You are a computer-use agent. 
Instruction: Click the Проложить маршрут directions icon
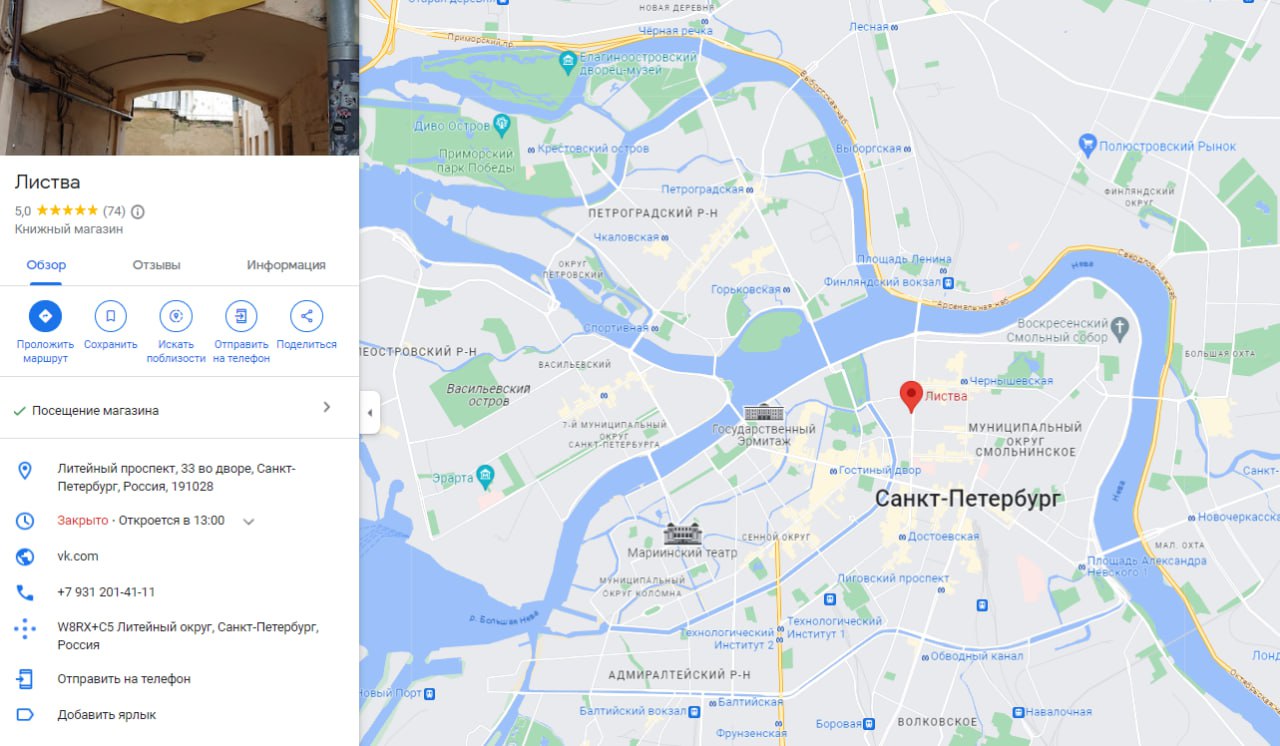click(45, 317)
